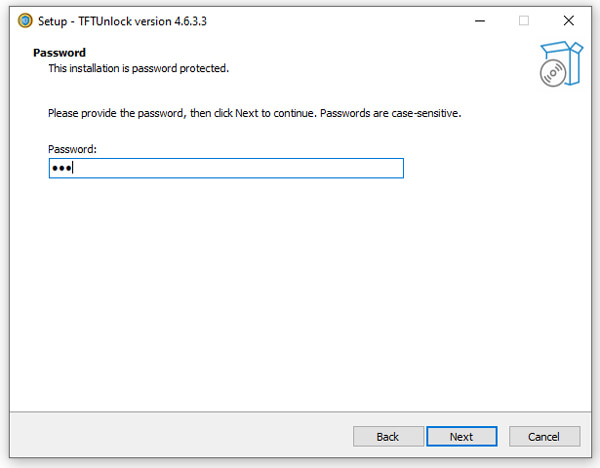
Task: Focus the Password input field
Action: [225, 168]
